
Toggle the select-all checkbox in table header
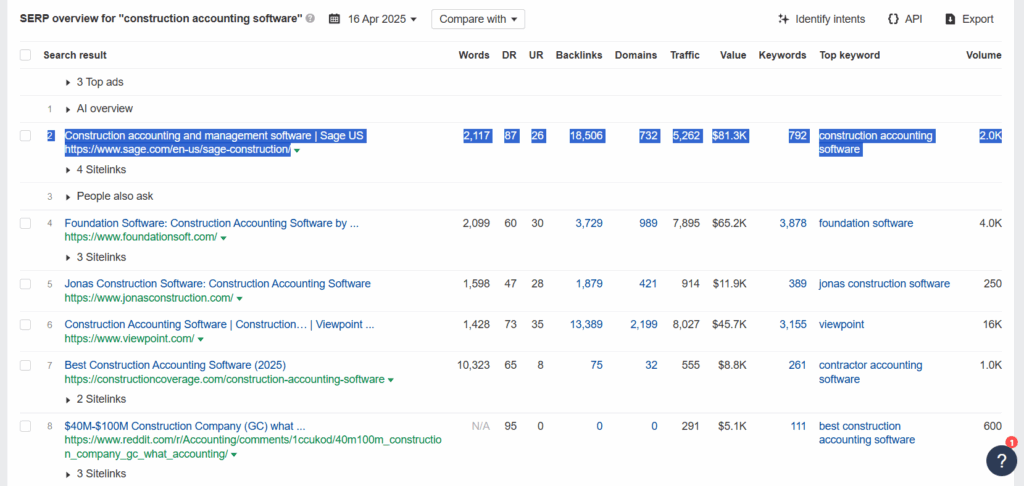click(25, 55)
